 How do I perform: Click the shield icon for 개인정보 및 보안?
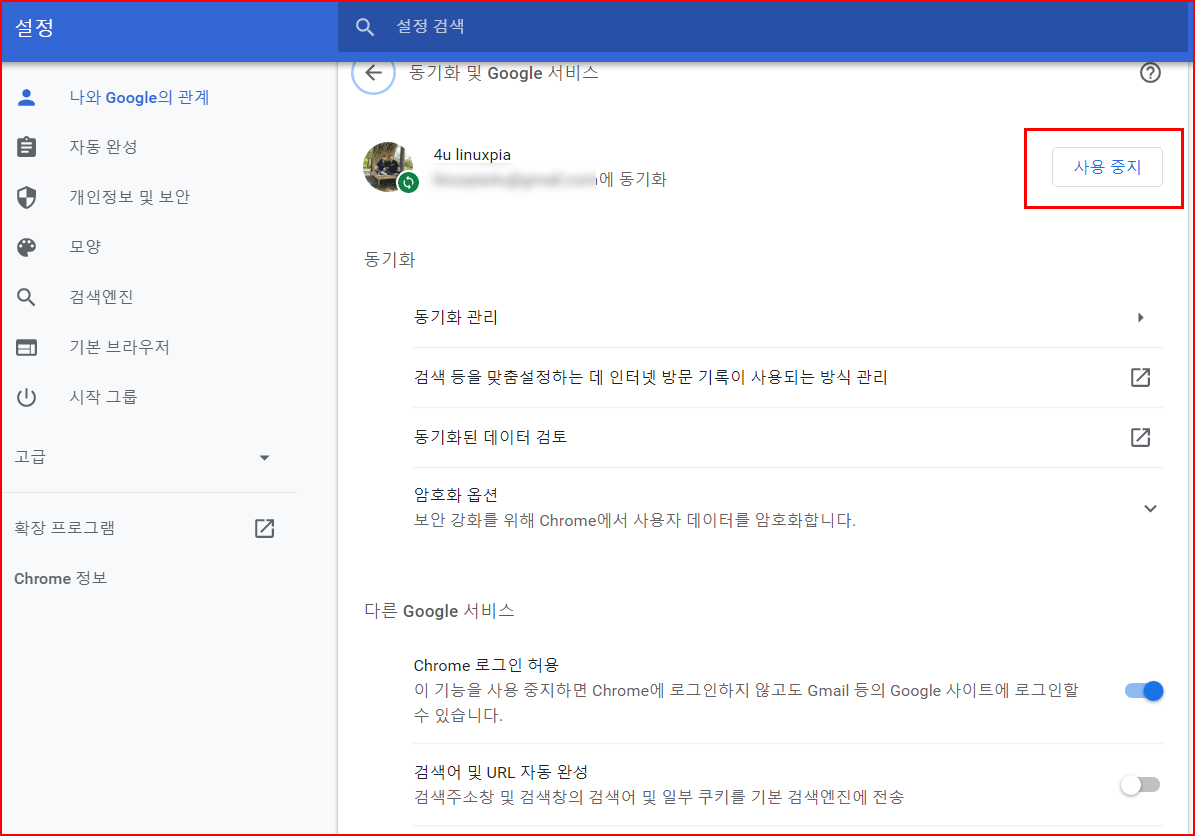tap(27, 197)
